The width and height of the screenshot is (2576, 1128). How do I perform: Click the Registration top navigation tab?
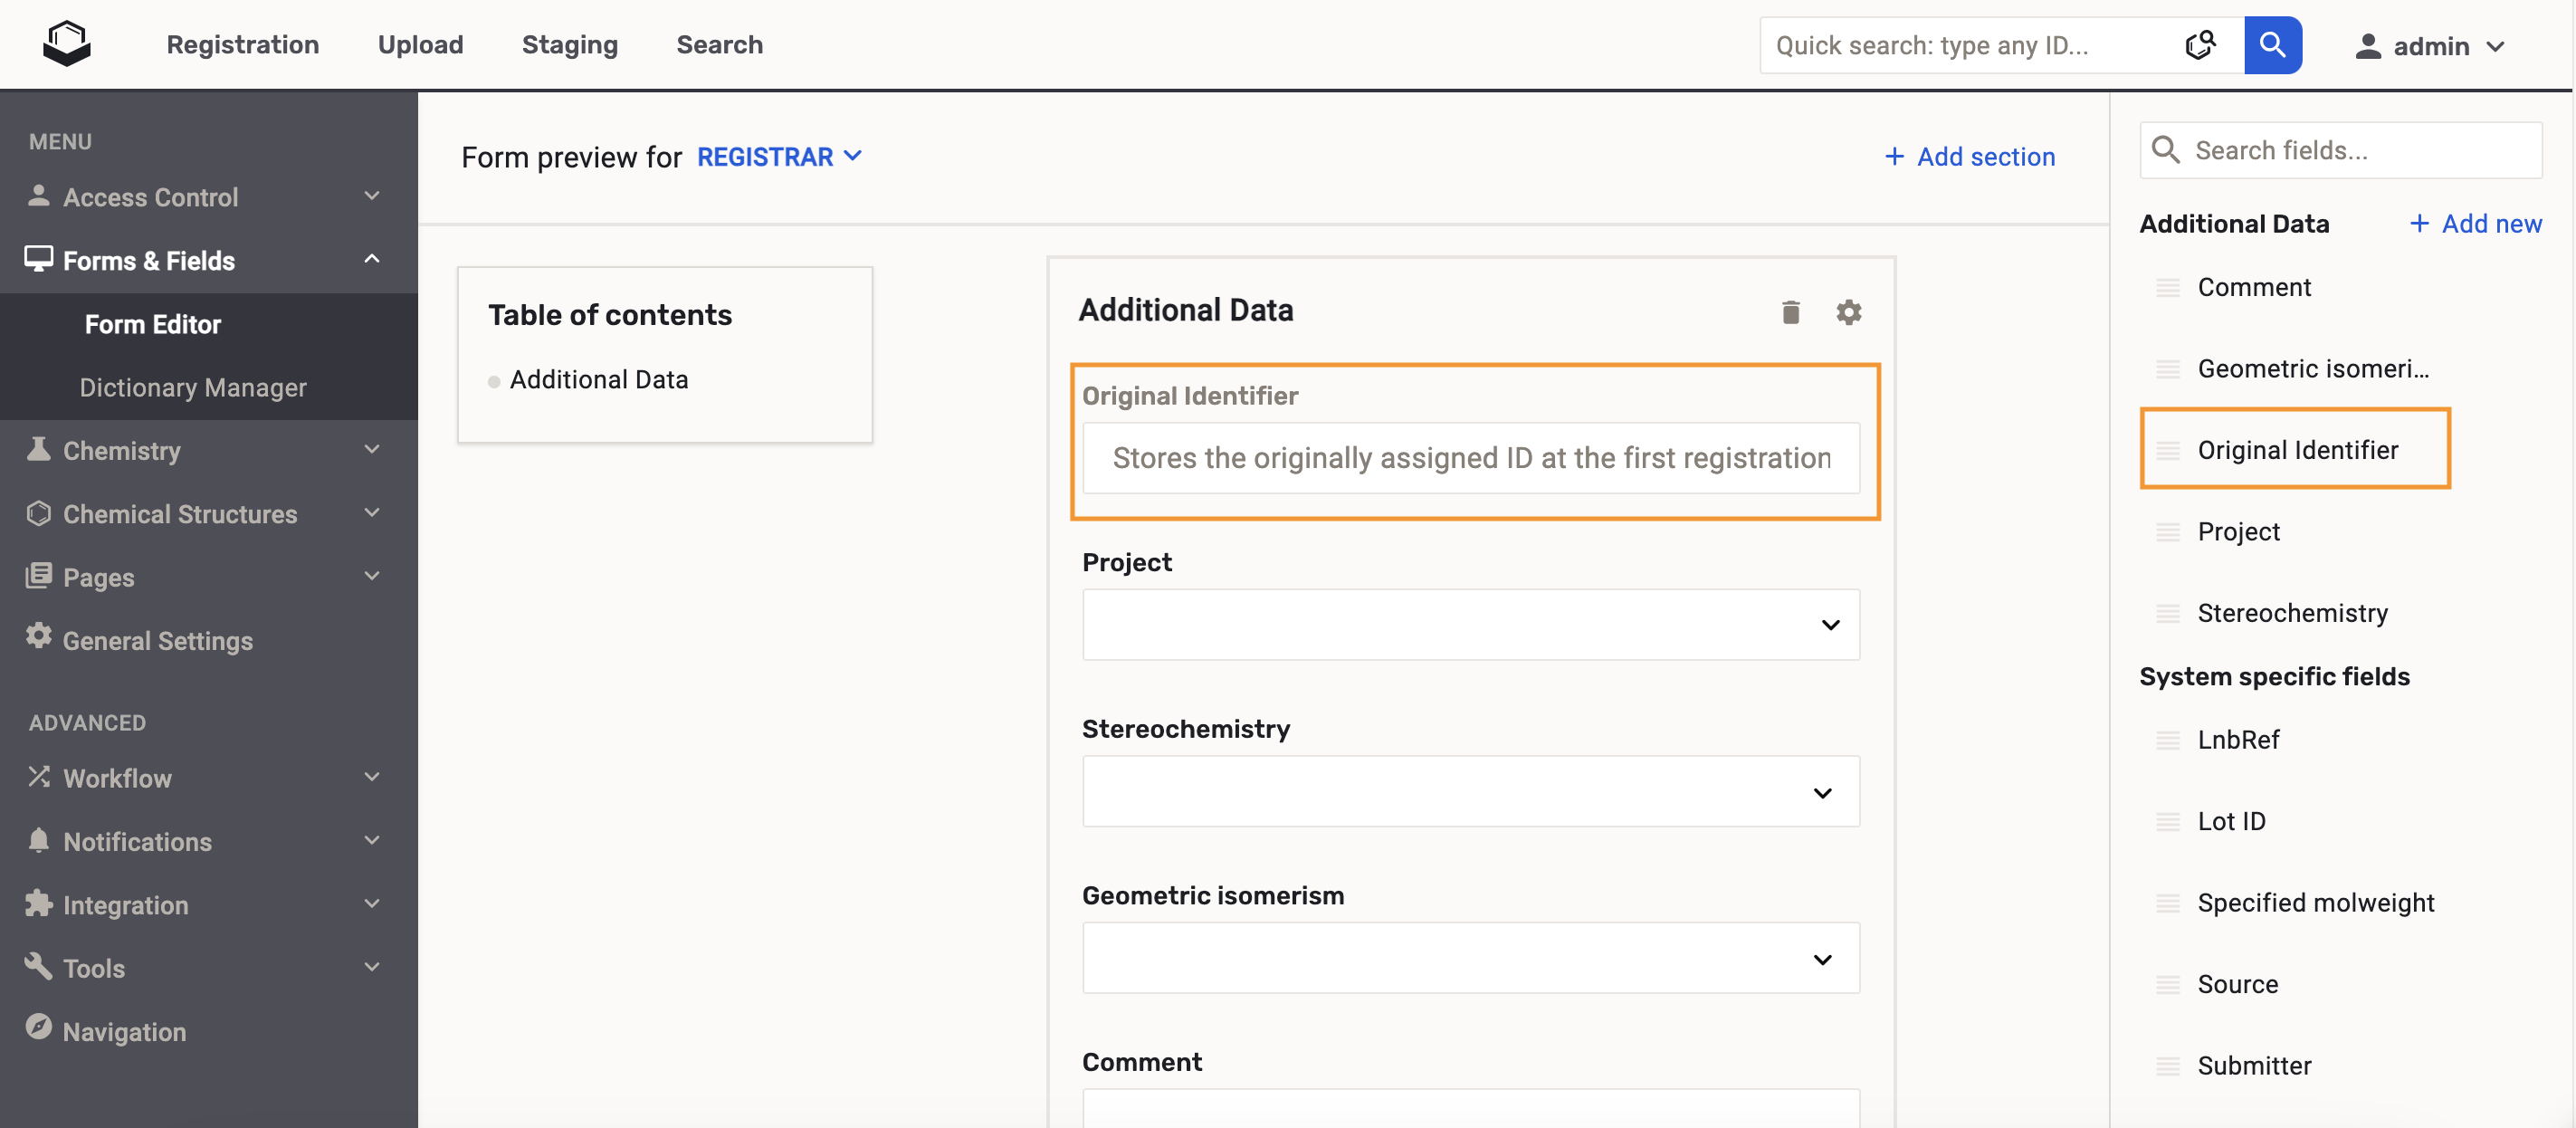coord(243,44)
